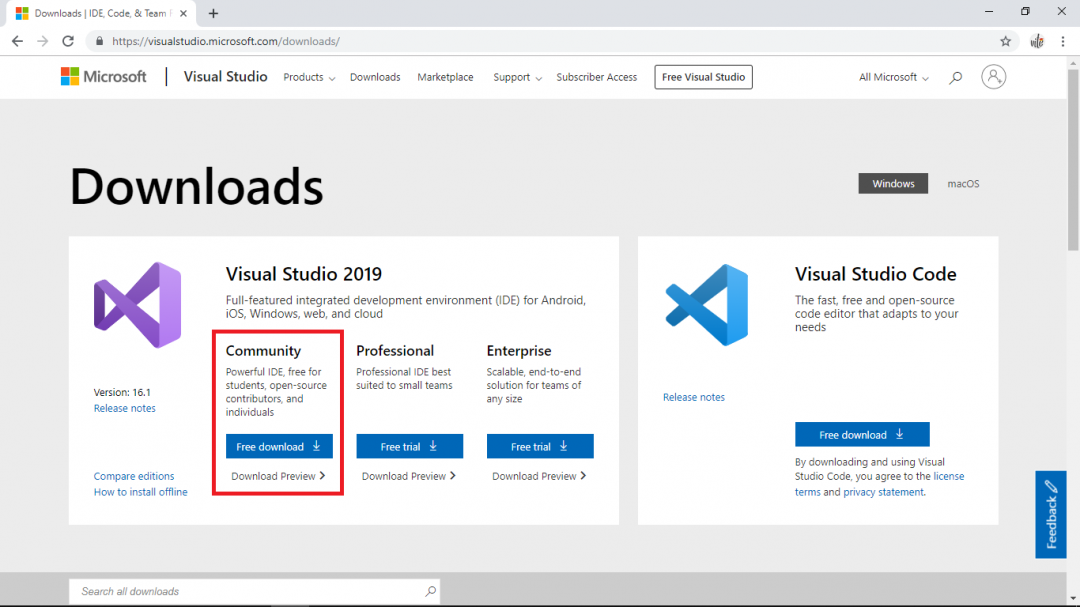Open the sign-in account icon
1080x607 pixels.
(993, 76)
